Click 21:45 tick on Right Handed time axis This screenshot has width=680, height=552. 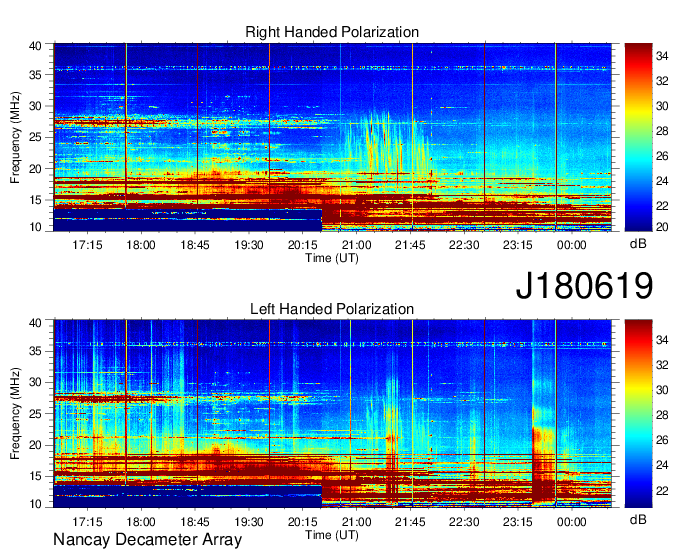[410, 245]
